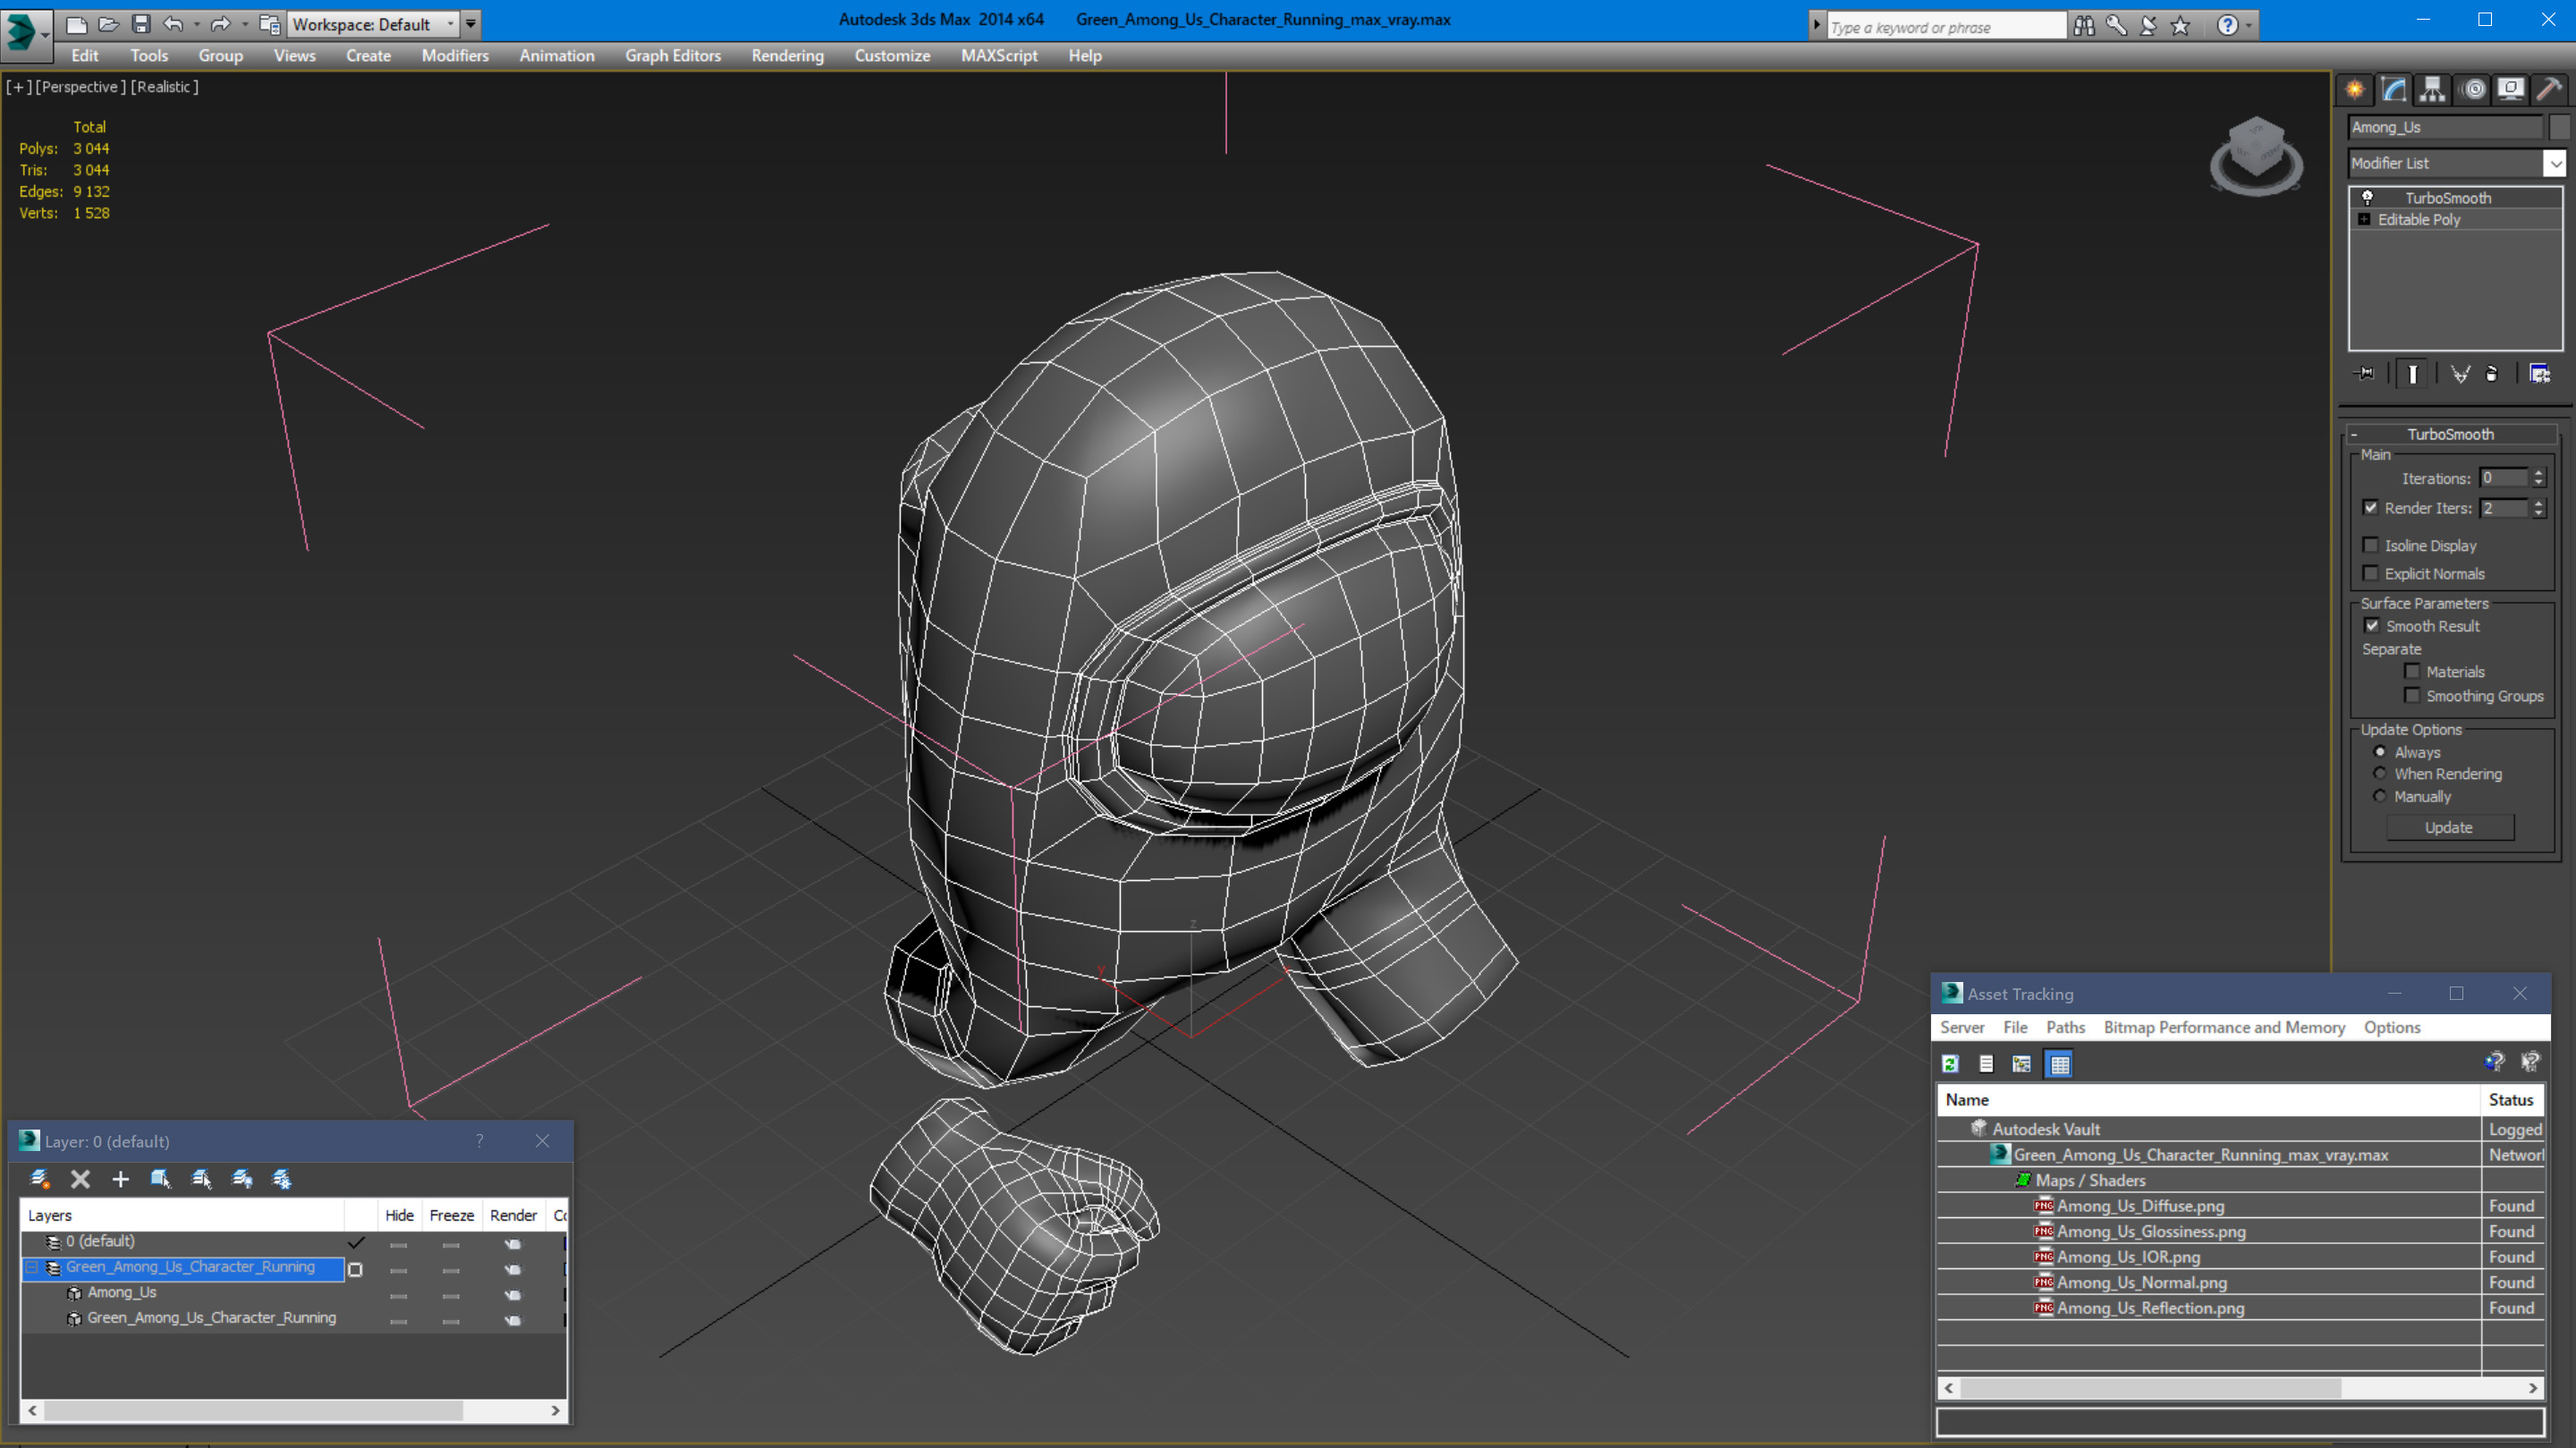Open the Help icon dropdown arrow
The height and width of the screenshot is (1448, 2576).
click(2250, 26)
